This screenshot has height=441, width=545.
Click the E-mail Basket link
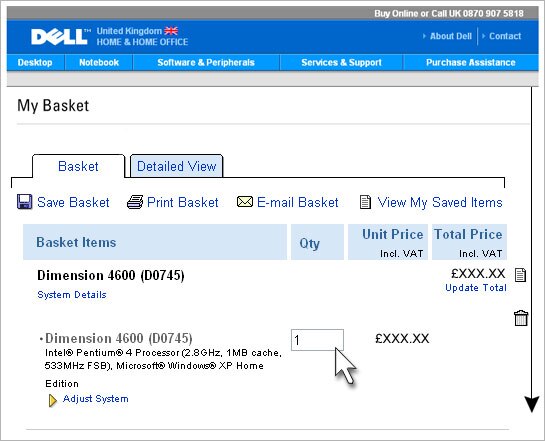(x=298, y=202)
